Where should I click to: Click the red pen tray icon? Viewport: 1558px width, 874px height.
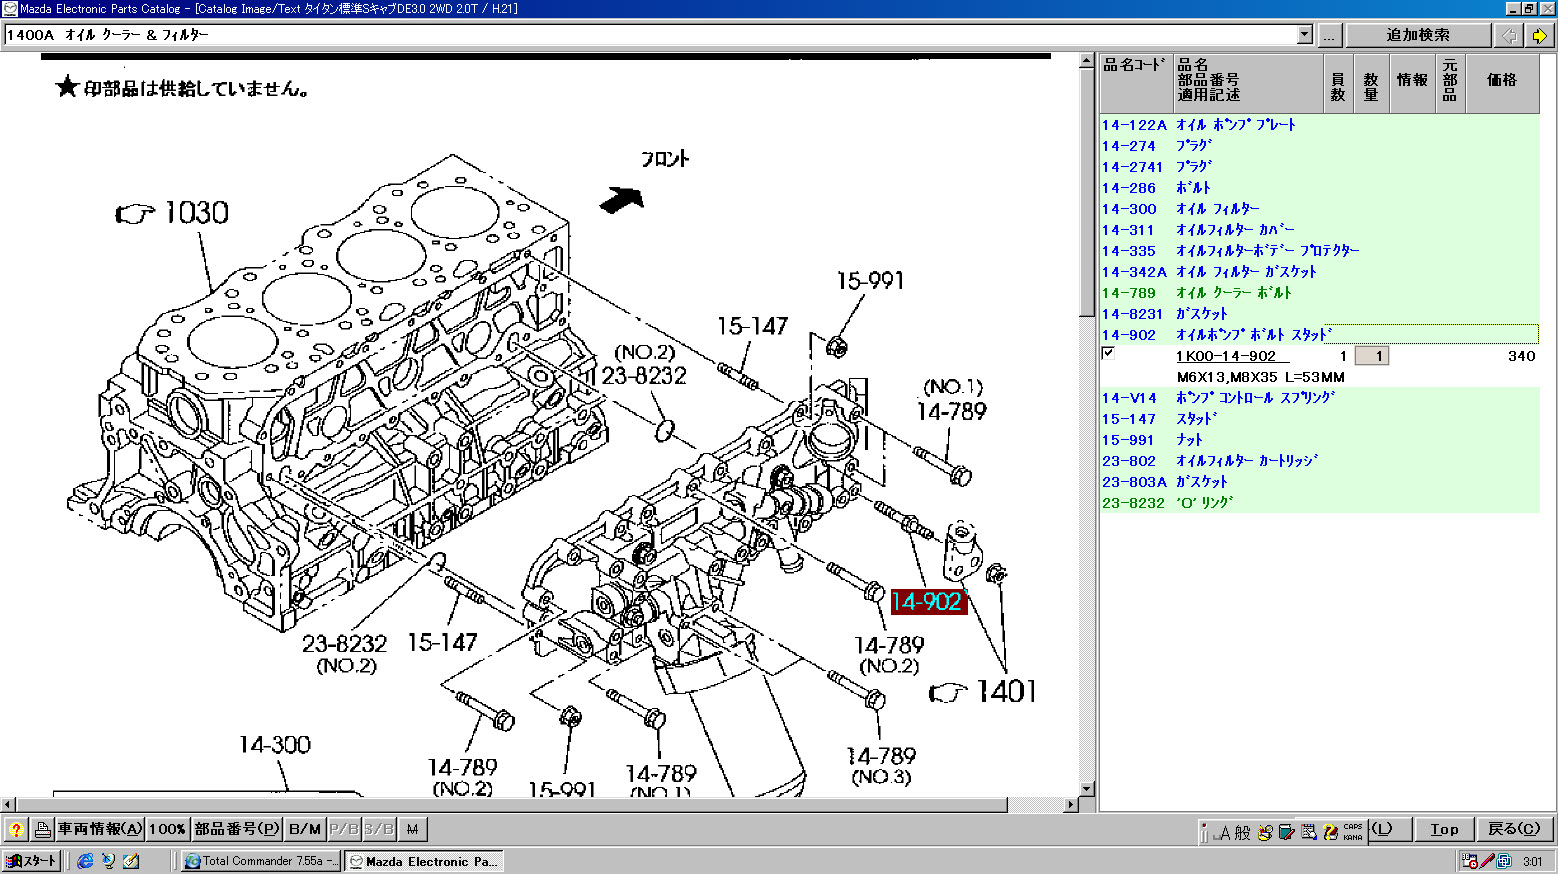pos(1487,861)
